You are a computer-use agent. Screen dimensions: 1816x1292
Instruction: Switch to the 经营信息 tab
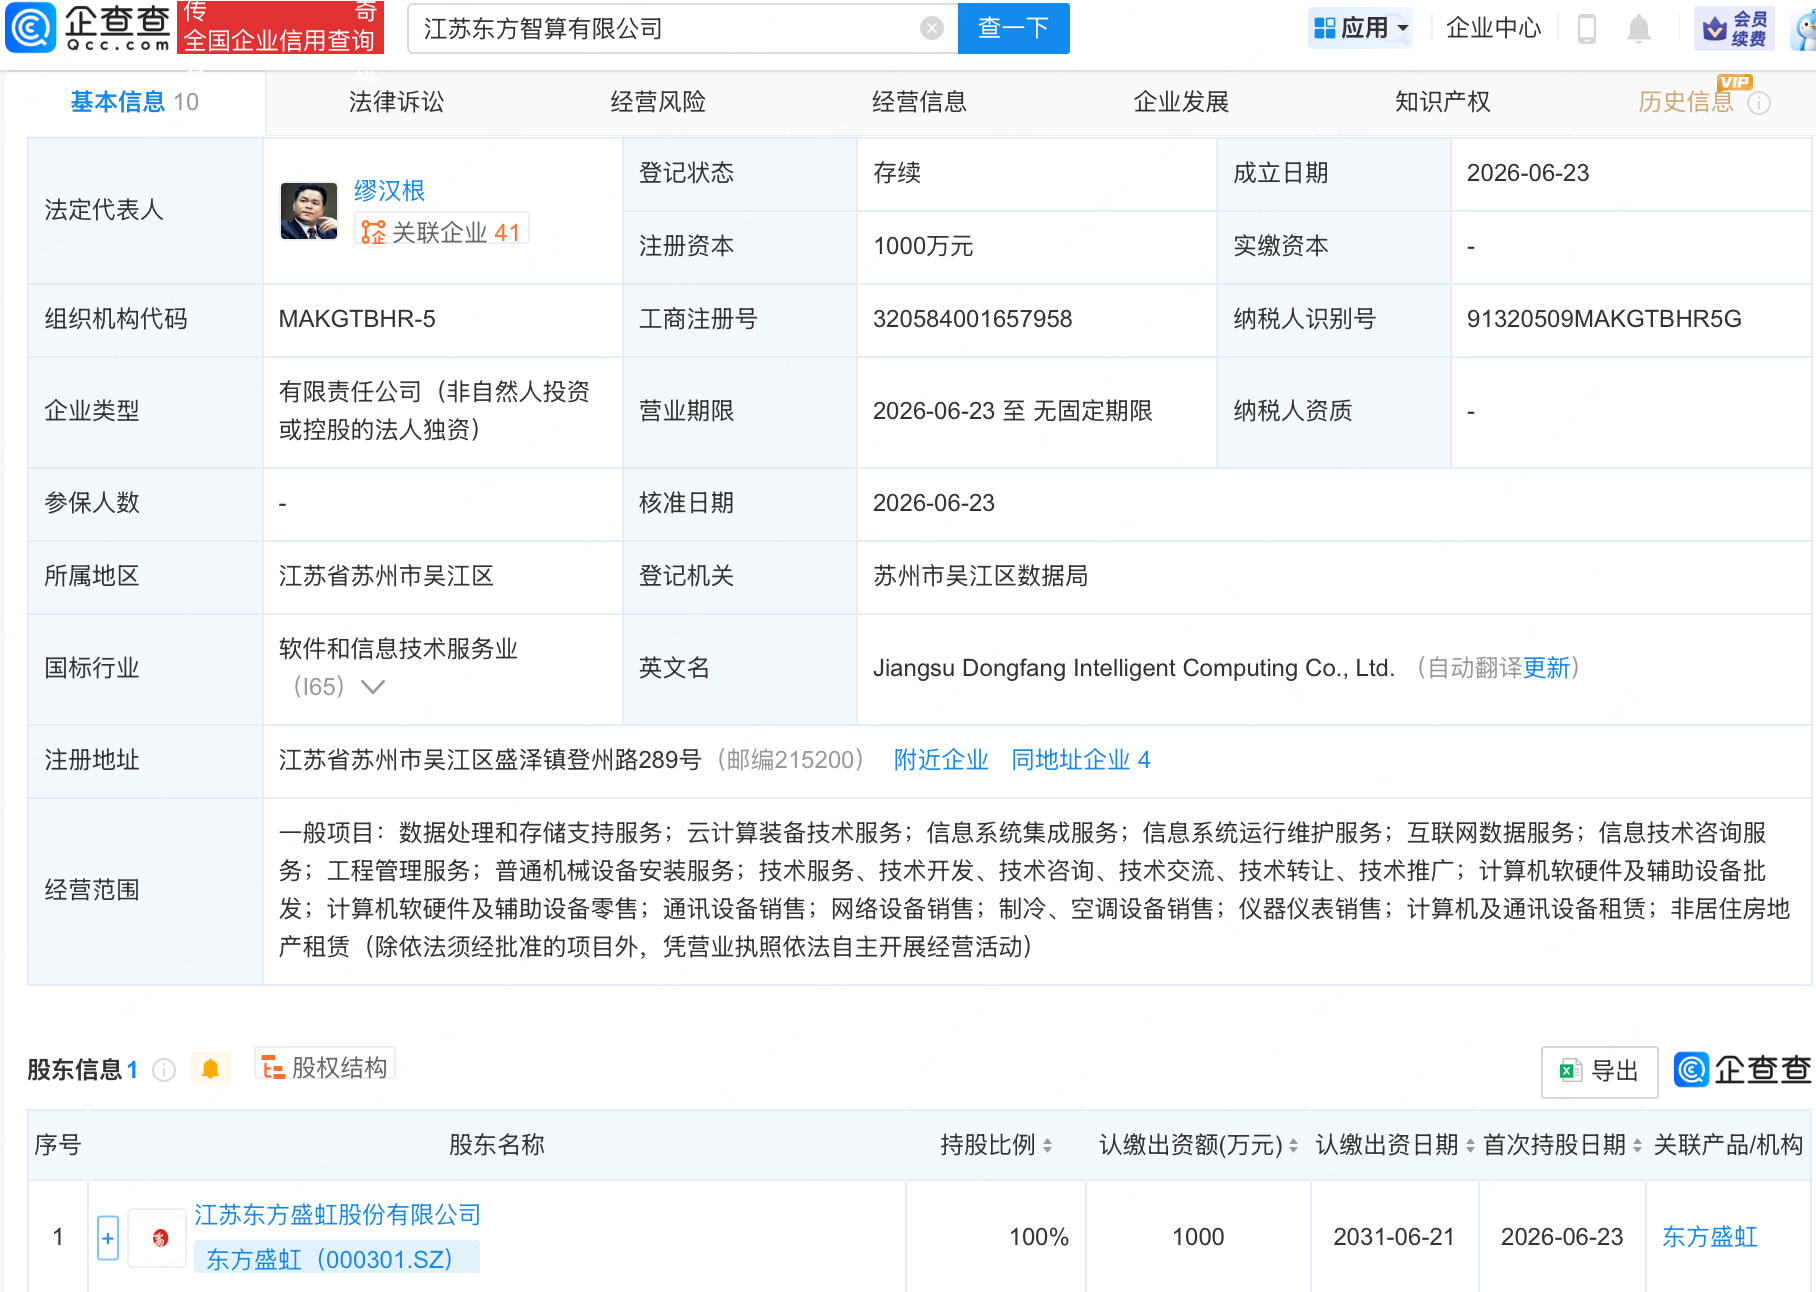pyautogui.click(x=919, y=102)
